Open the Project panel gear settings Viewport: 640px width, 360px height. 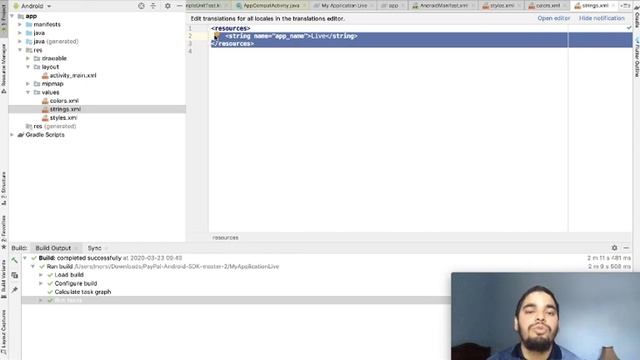click(168, 6)
